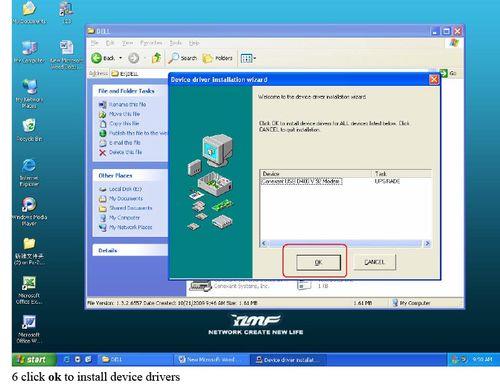Screen dimensions: 500x387
Task: Click the device list right scroll arrow
Action: (x=427, y=243)
